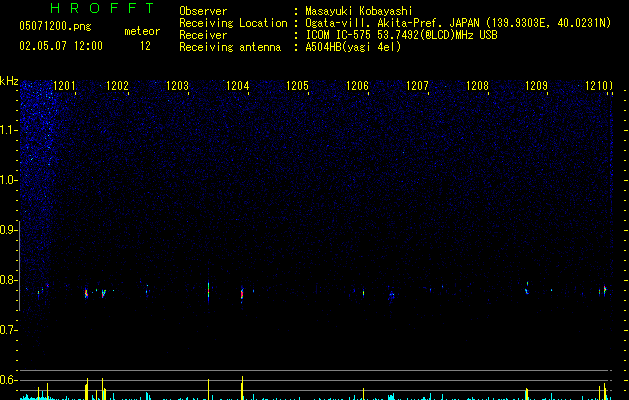The height and width of the screenshot is (400, 629).
Task: Click the 1208 time marker
Action: pos(477,85)
